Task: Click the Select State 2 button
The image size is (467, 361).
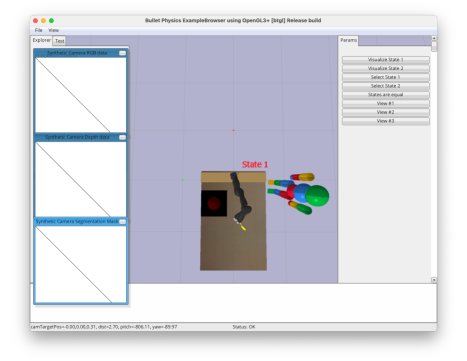Action: pyautogui.click(x=385, y=86)
